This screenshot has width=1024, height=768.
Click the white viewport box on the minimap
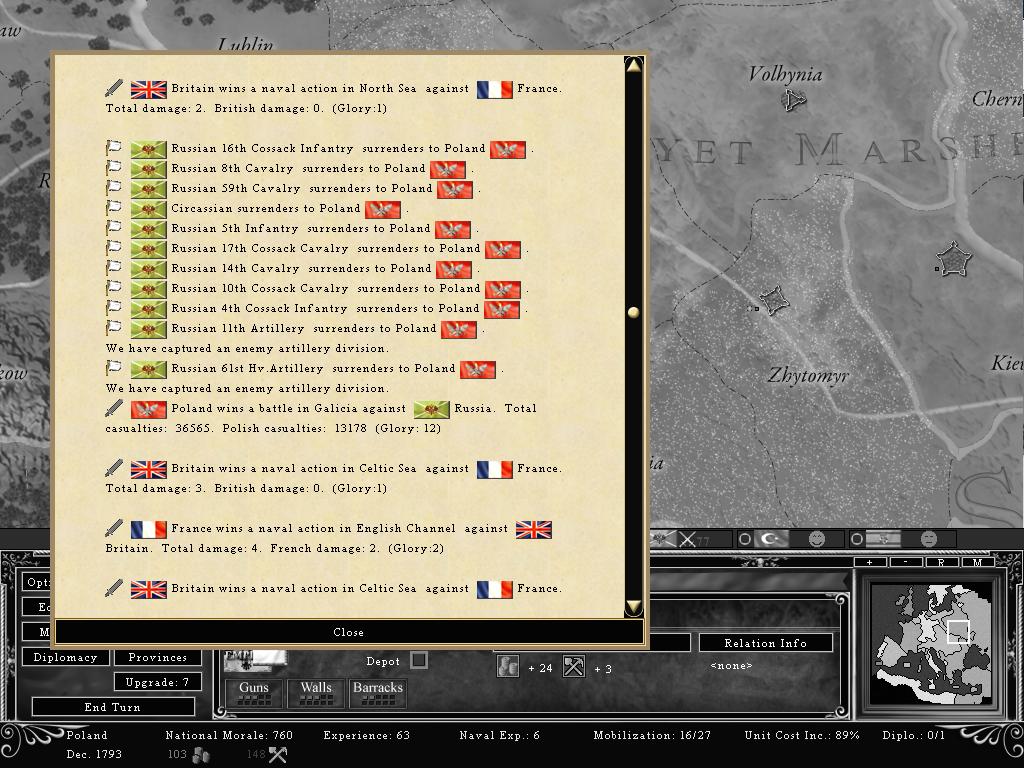[958, 632]
